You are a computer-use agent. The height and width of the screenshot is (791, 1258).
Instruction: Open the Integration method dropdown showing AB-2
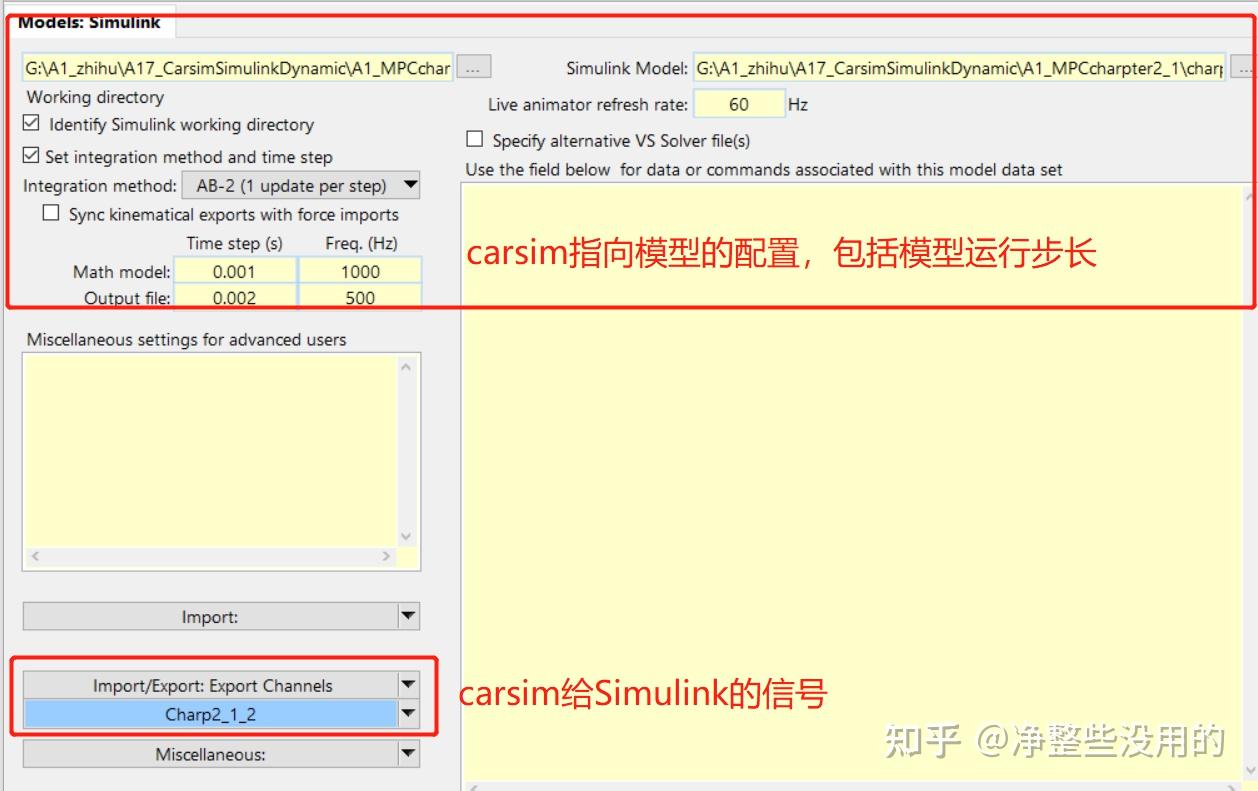[x=409, y=185]
